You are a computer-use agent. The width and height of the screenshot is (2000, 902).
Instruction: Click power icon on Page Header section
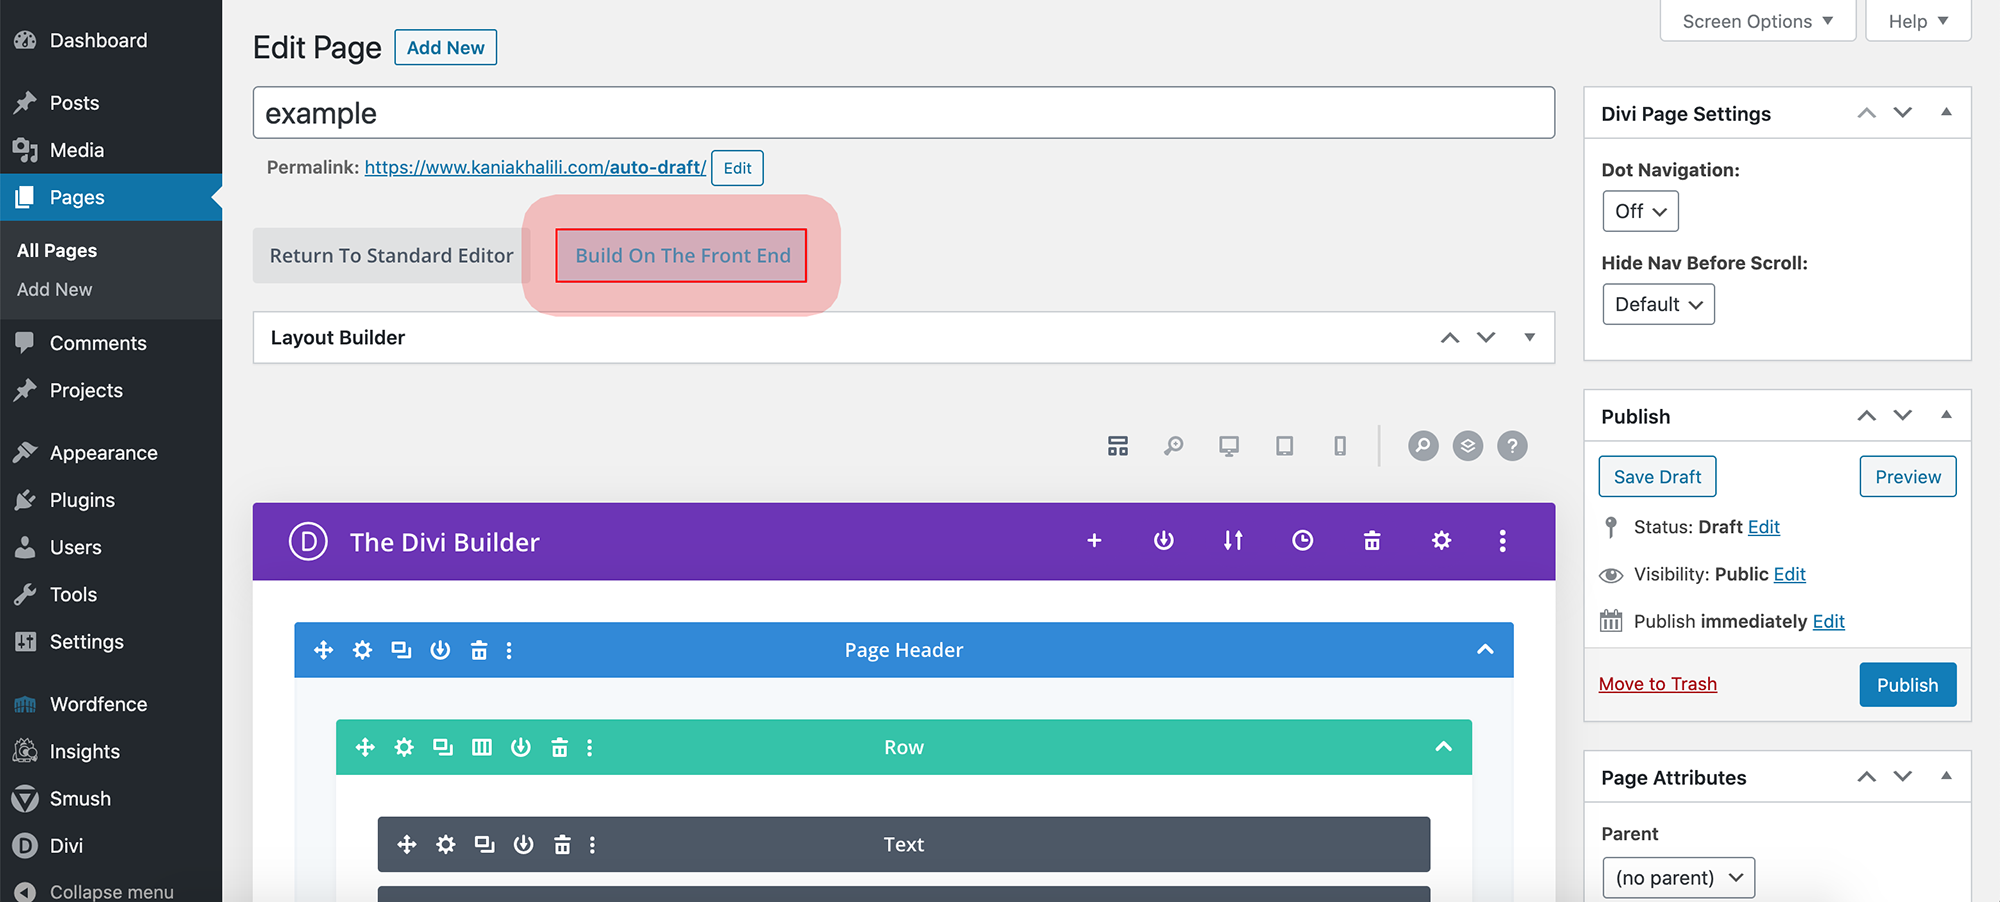point(440,650)
